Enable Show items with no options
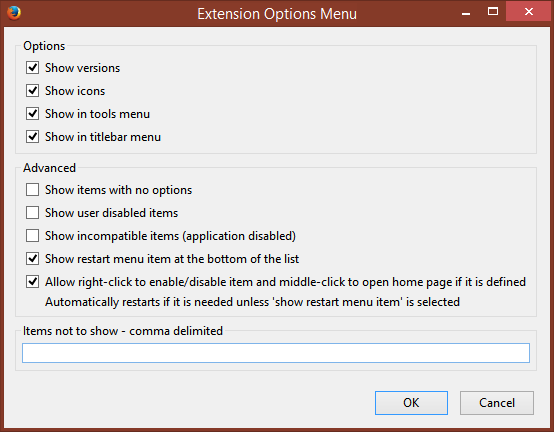The height and width of the screenshot is (432, 554). tap(33, 190)
